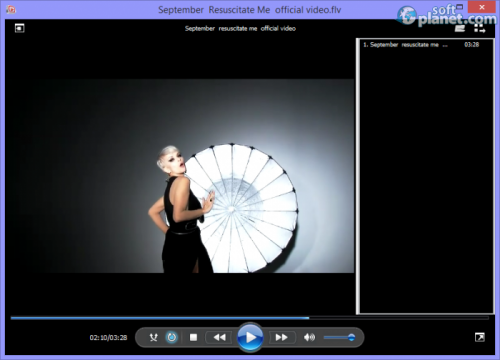Open the compact-view icon at bottom right
This screenshot has height=360, width=500.
pos(480,337)
